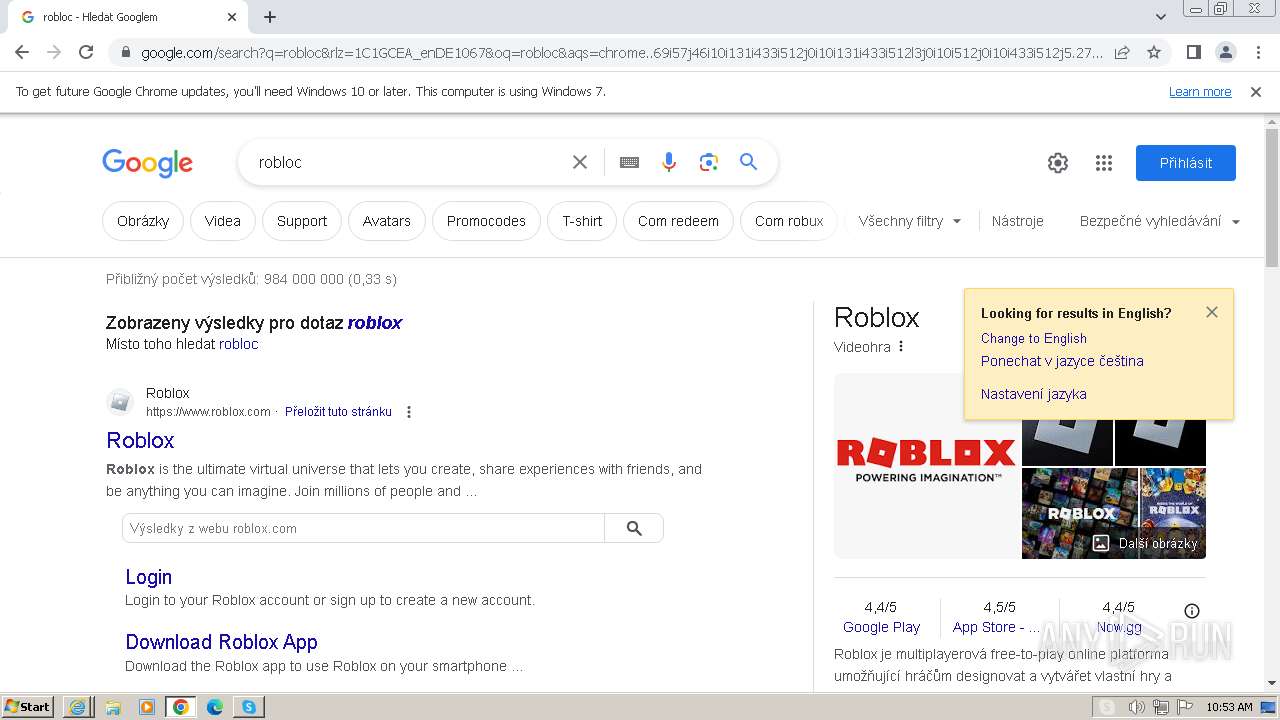Open the Roblox main result title
1280x720 pixels.
click(140, 440)
